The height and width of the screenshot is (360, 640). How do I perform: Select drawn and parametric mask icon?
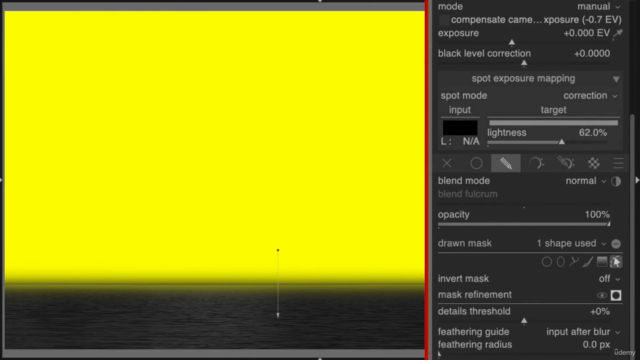[x=566, y=163]
